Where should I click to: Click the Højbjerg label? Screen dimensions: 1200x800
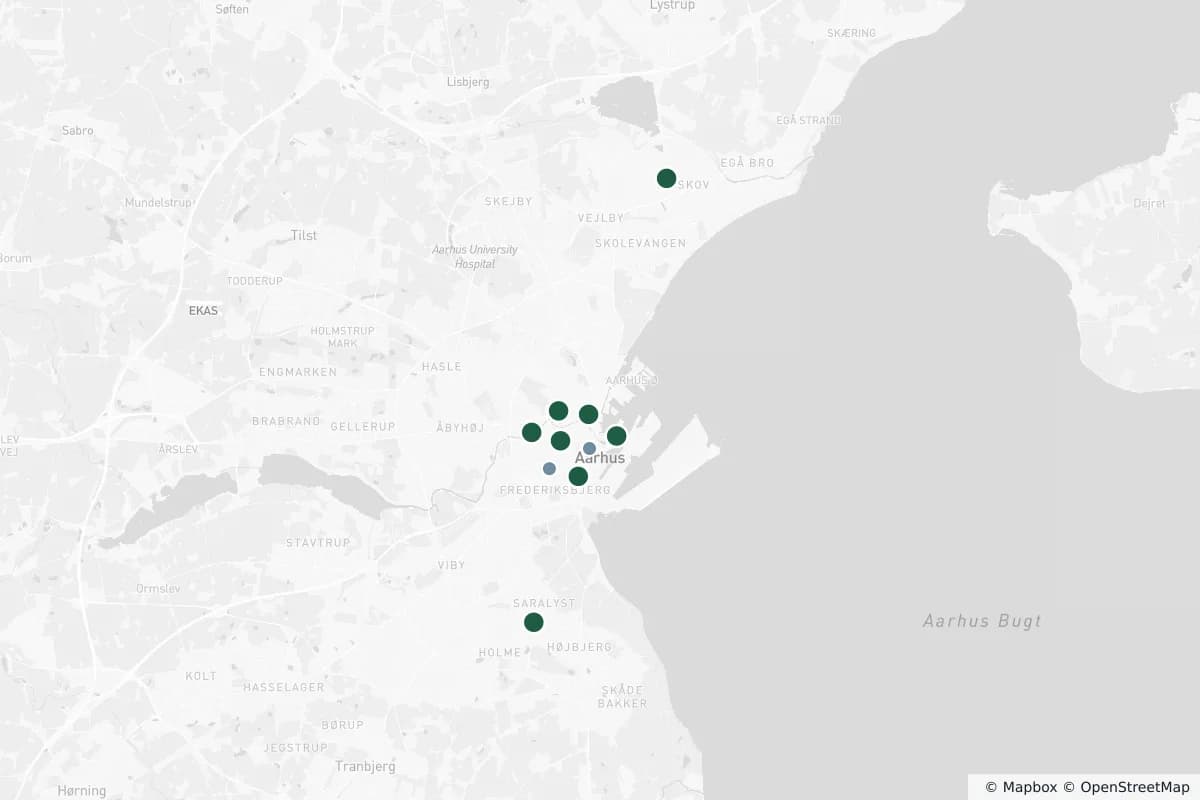pyautogui.click(x=579, y=647)
